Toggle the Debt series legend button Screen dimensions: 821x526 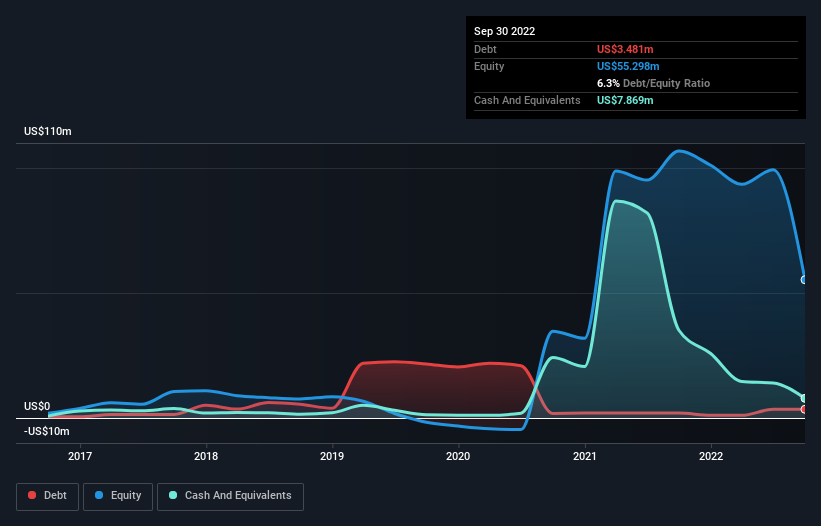point(48,496)
